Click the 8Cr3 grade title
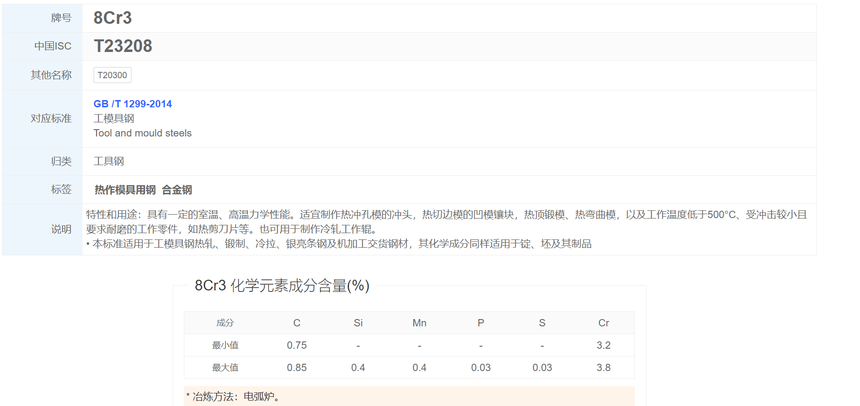Viewport: 860px width, 406px height. (112, 18)
